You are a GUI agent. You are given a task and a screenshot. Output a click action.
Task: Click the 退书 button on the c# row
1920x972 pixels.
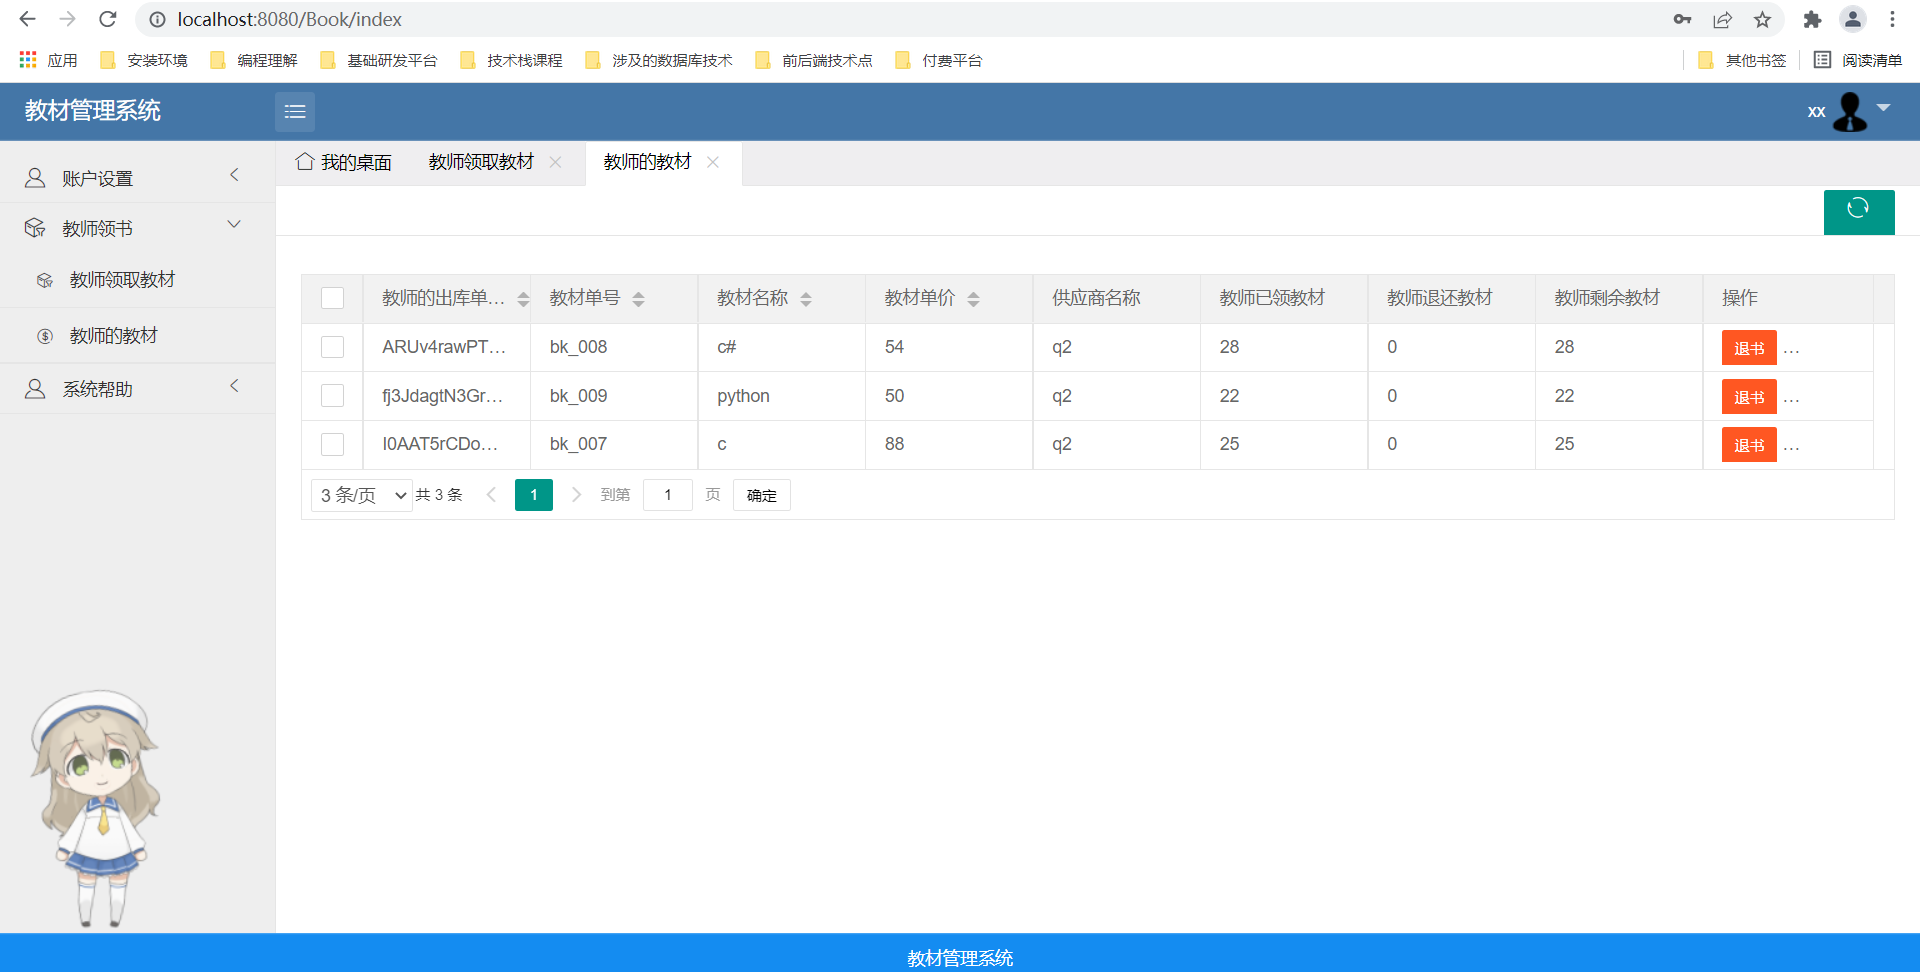[1748, 347]
